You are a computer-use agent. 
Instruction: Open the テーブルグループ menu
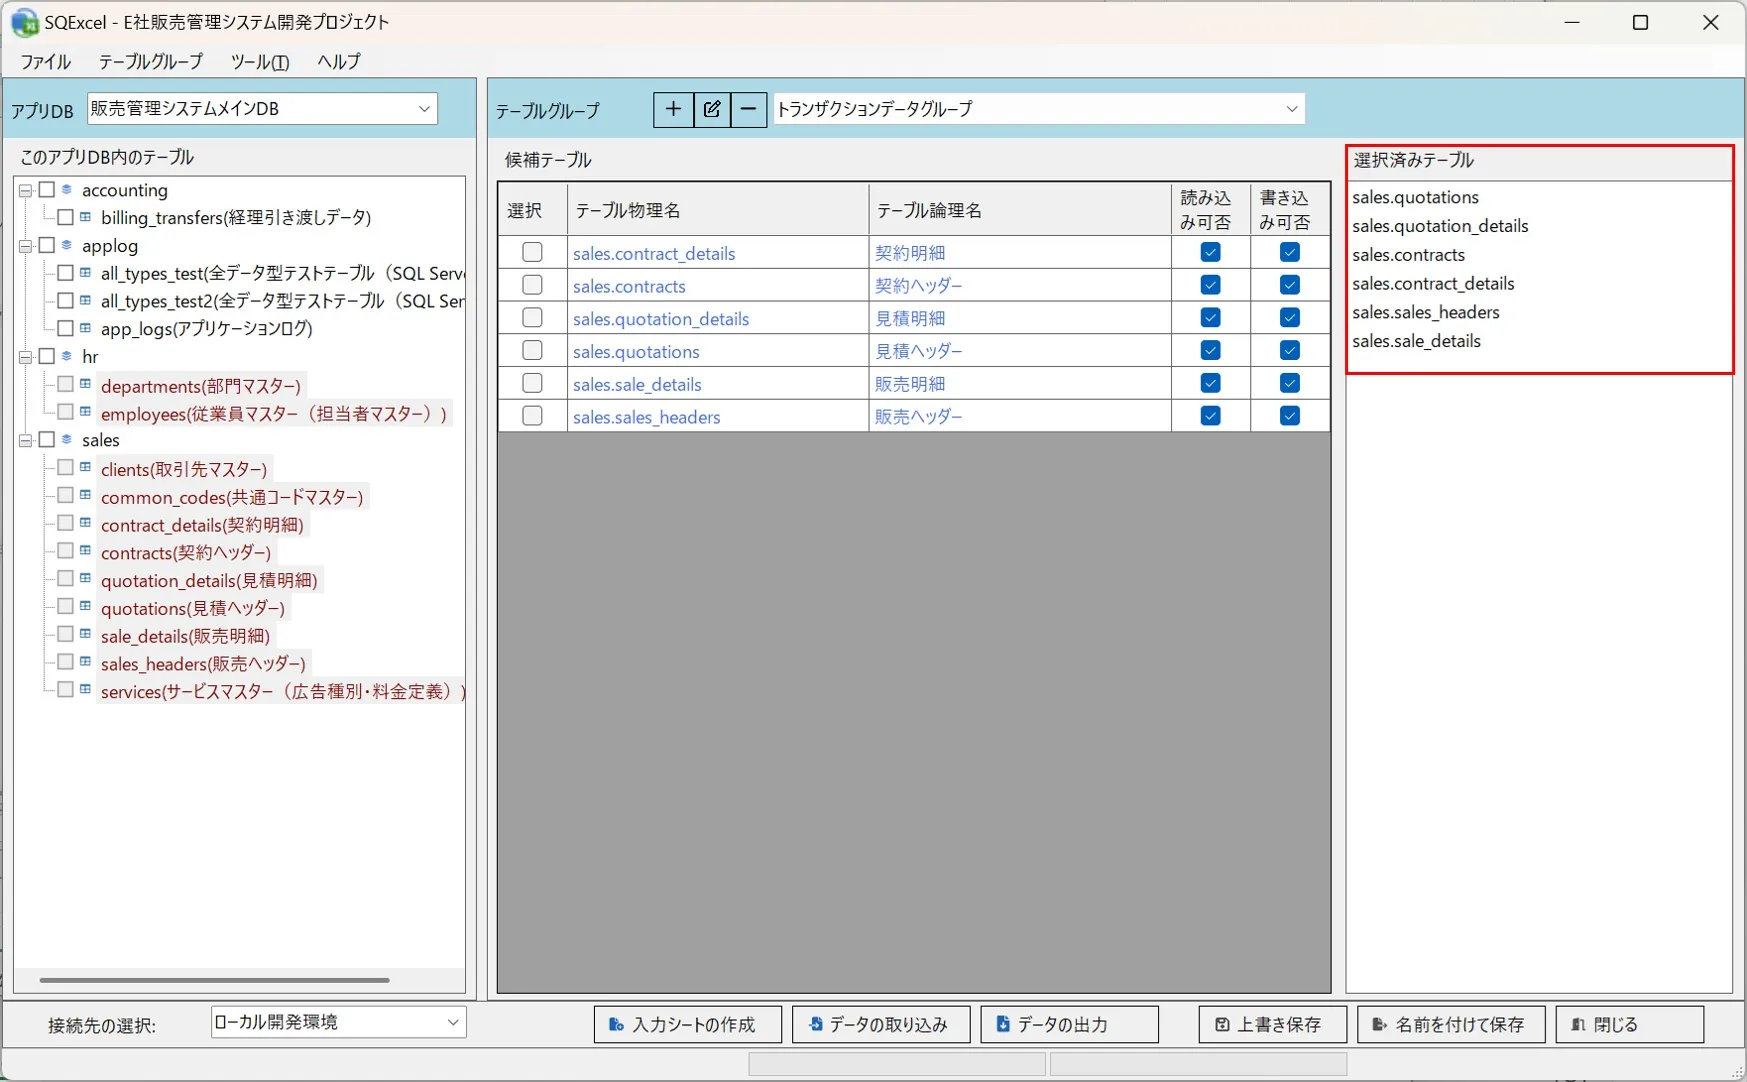(x=151, y=62)
